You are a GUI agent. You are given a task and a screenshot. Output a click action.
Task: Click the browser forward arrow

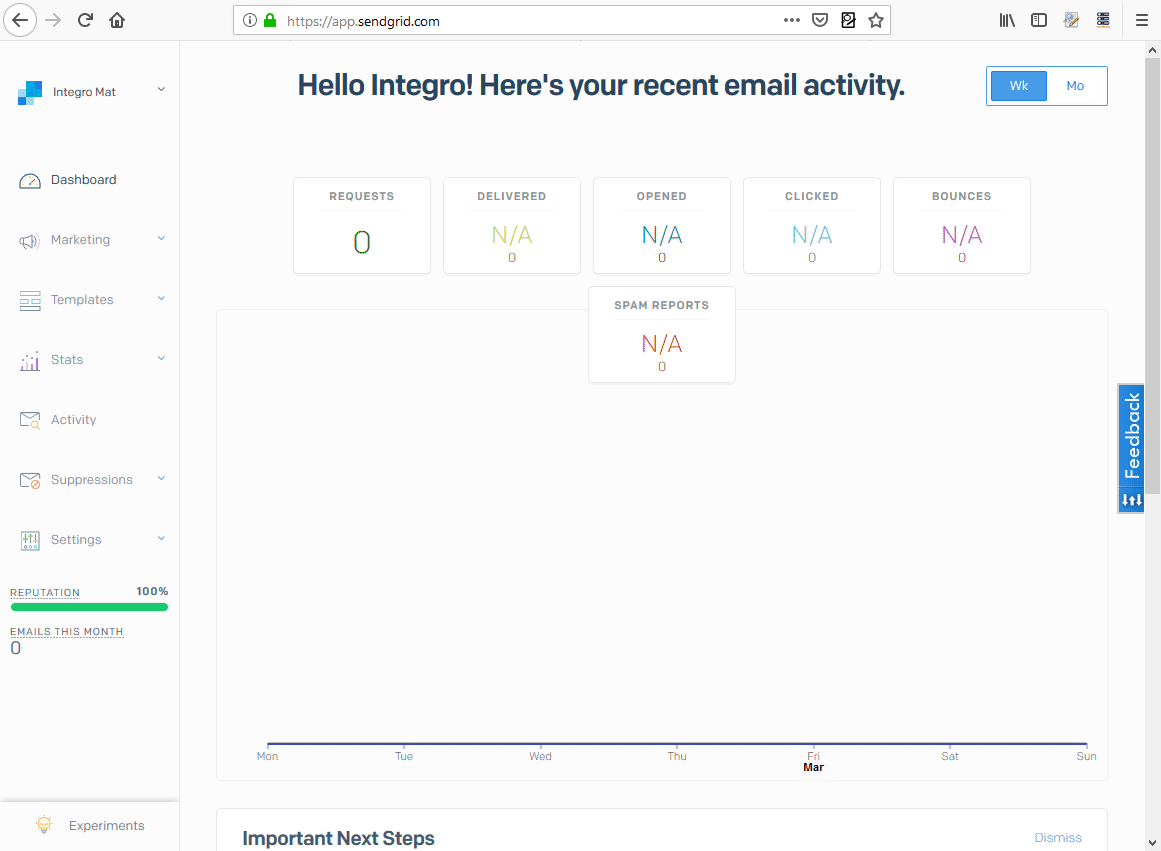[x=53, y=20]
